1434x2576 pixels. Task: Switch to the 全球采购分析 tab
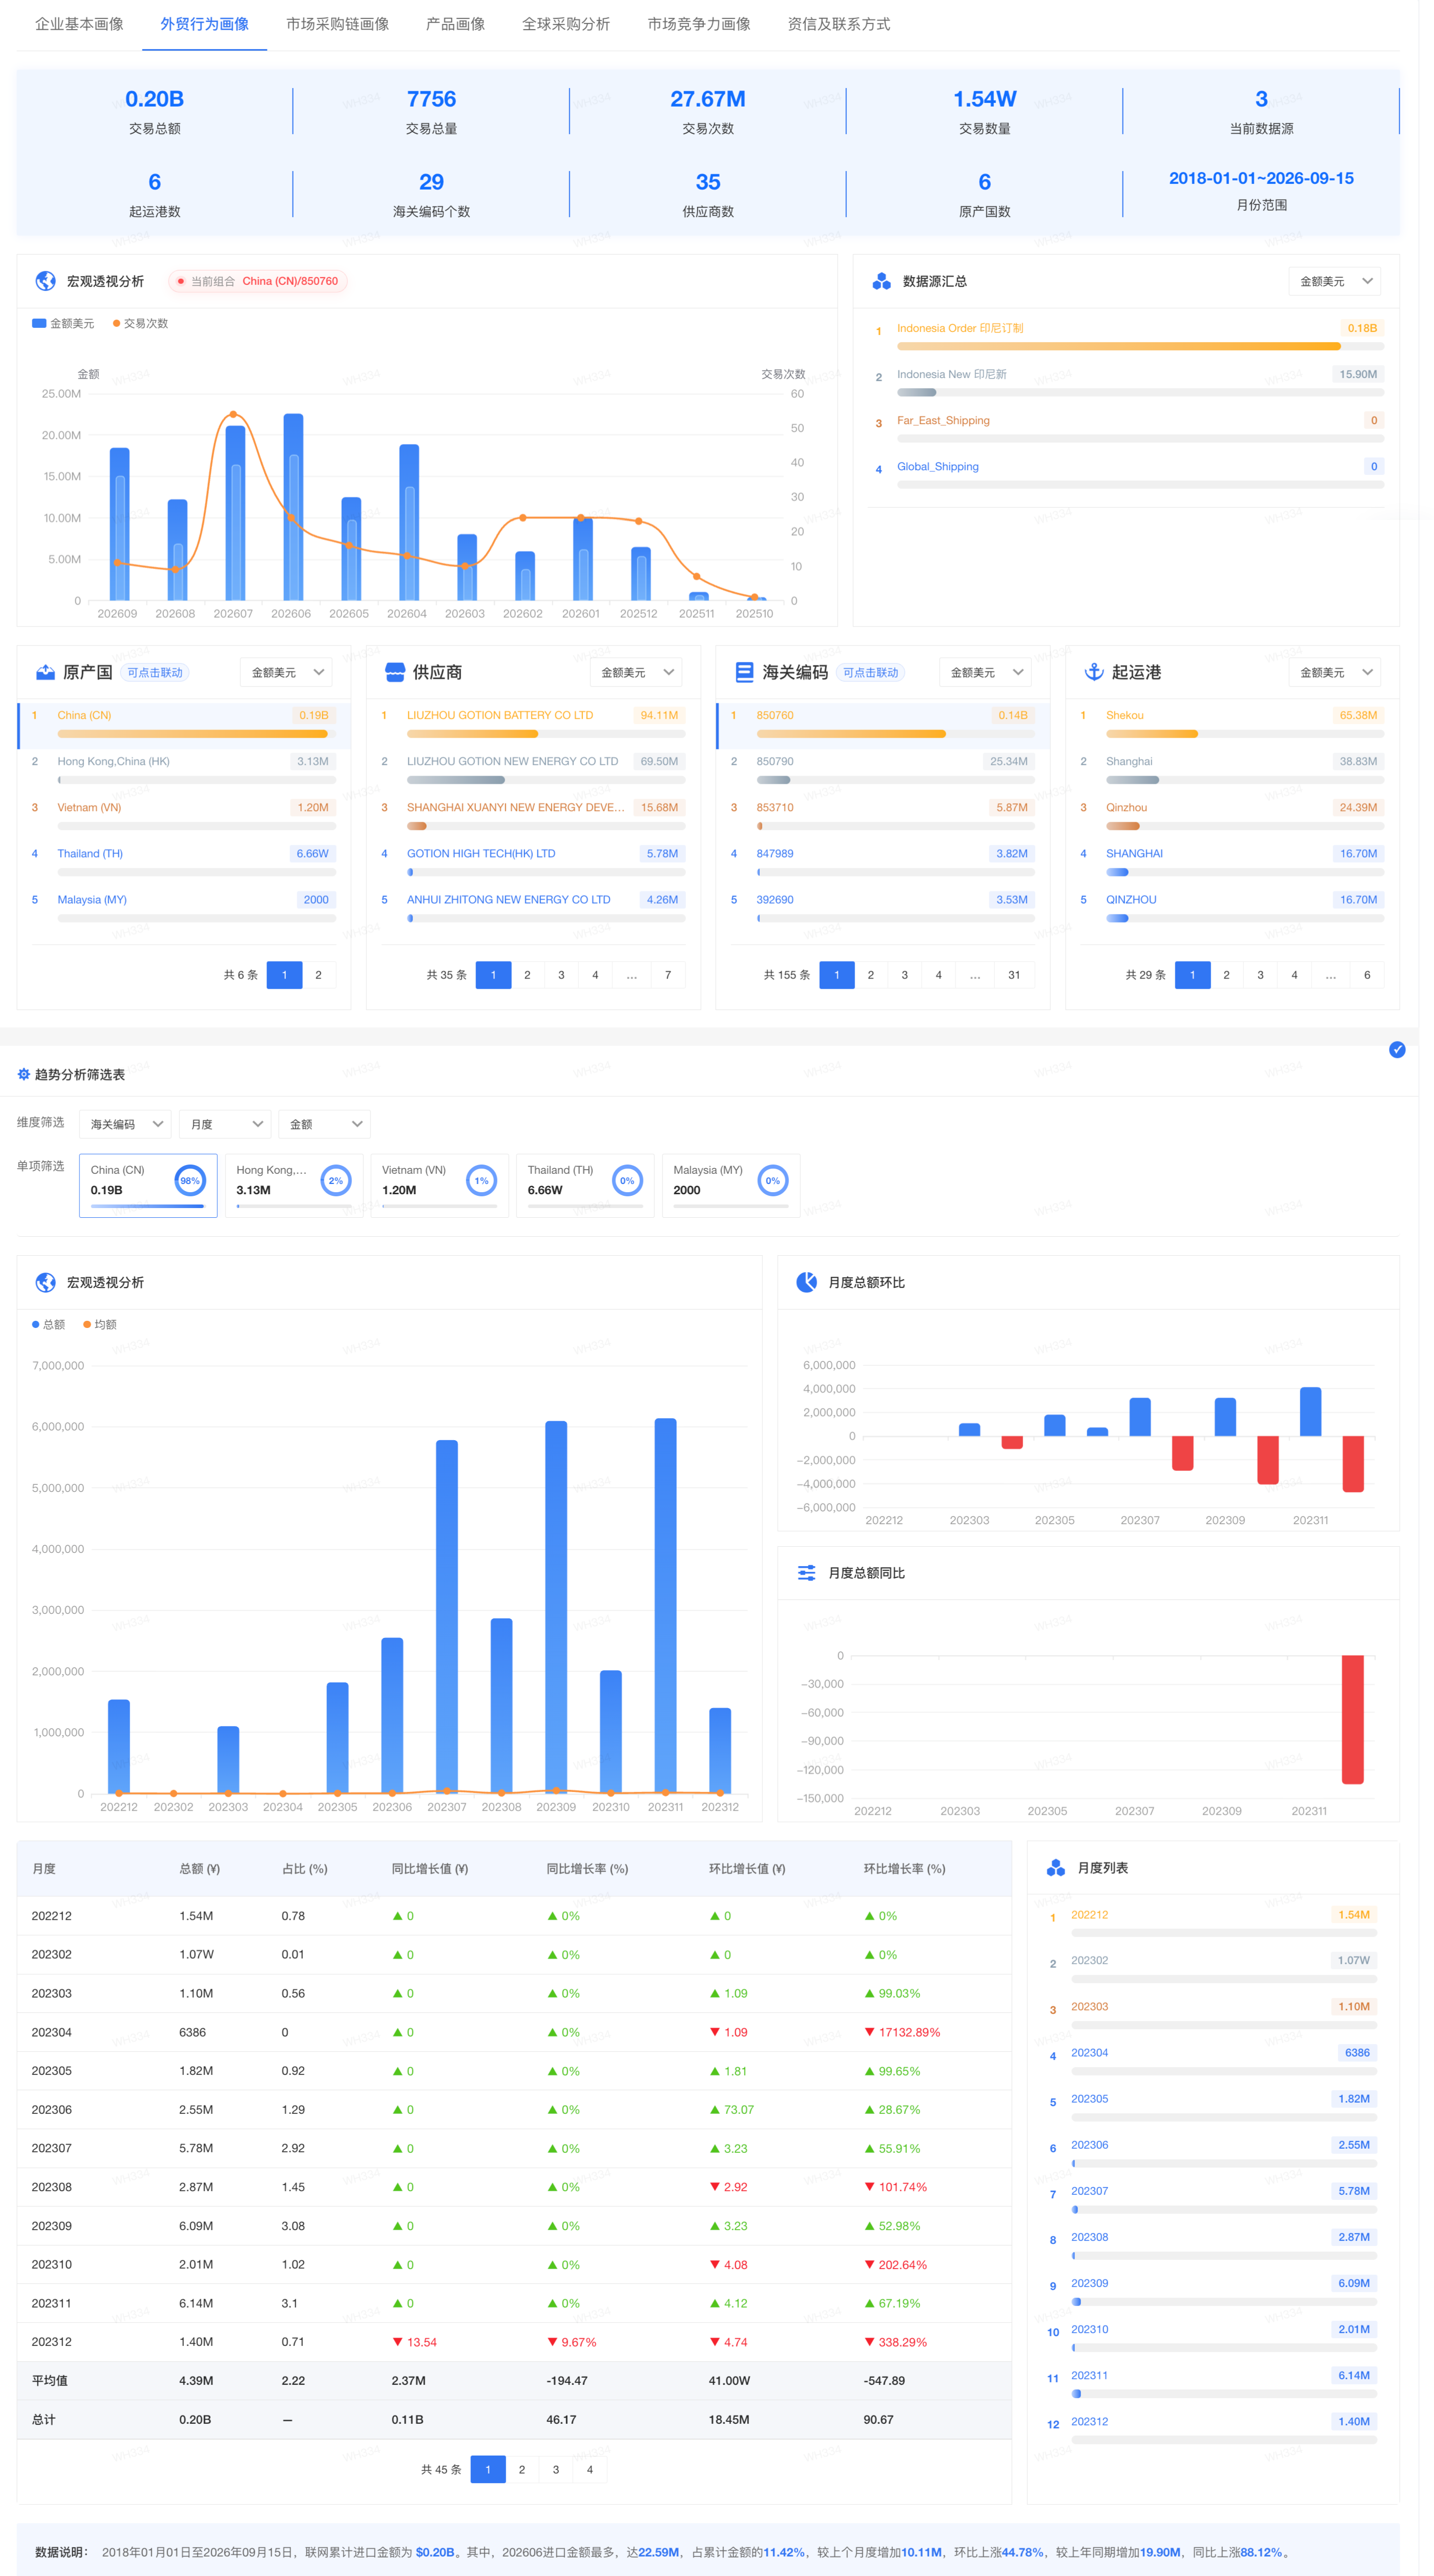(566, 24)
